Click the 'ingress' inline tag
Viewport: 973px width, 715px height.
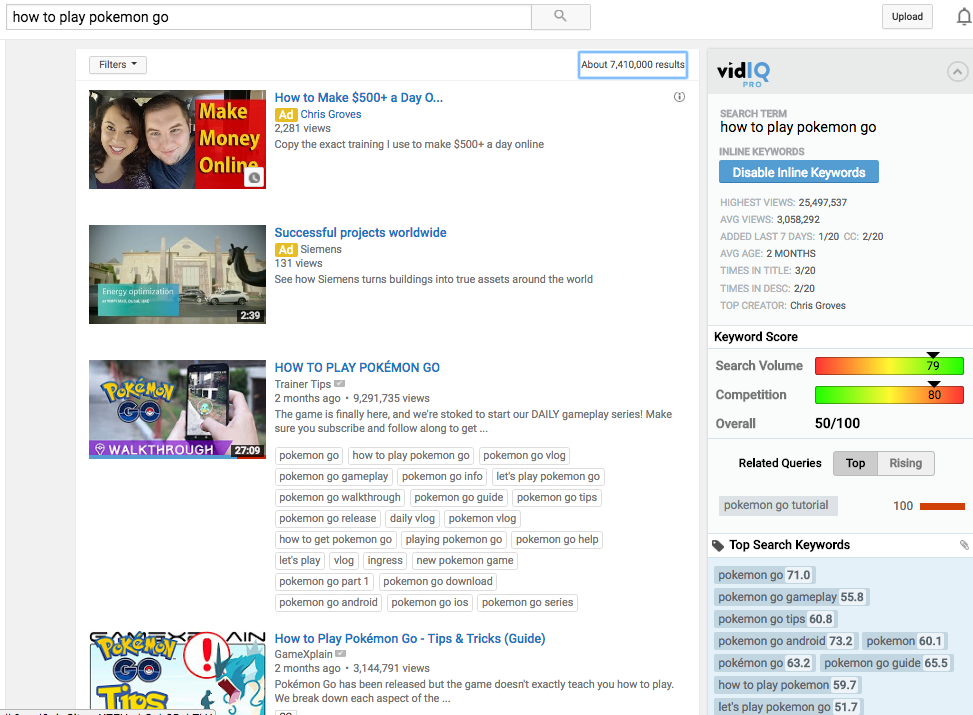tap(385, 560)
